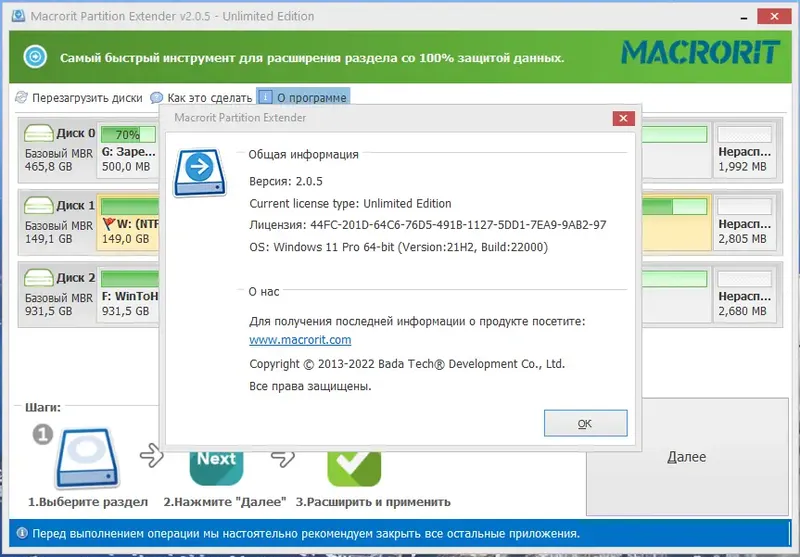Click label 1.Выберите раздел
This screenshot has width=800, height=557.
[88, 502]
